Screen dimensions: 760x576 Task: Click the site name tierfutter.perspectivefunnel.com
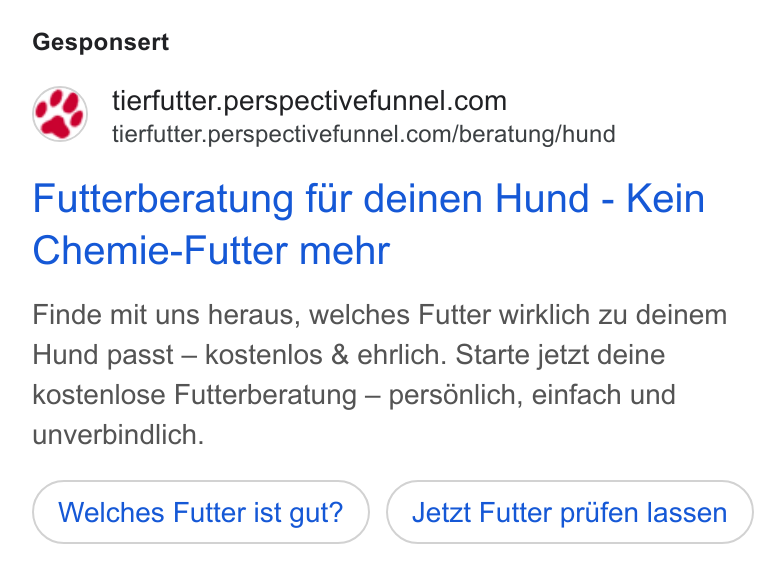pyautogui.click(x=309, y=101)
